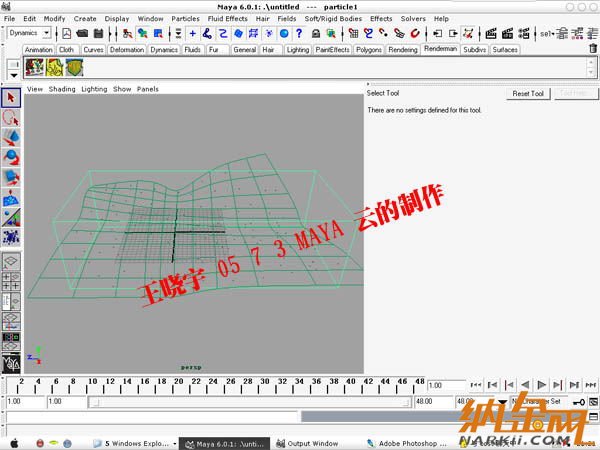Switch to Output Window taskbar item
The image size is (600, 450).
308,443
